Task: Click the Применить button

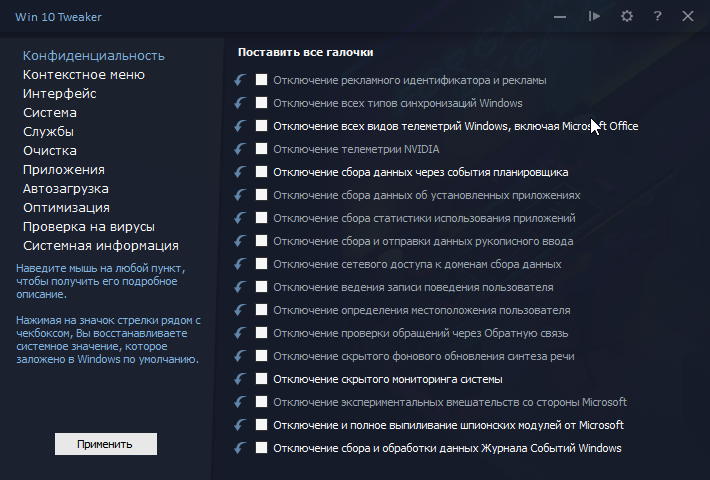Action: pyautogui.click(x=106, y=444)
